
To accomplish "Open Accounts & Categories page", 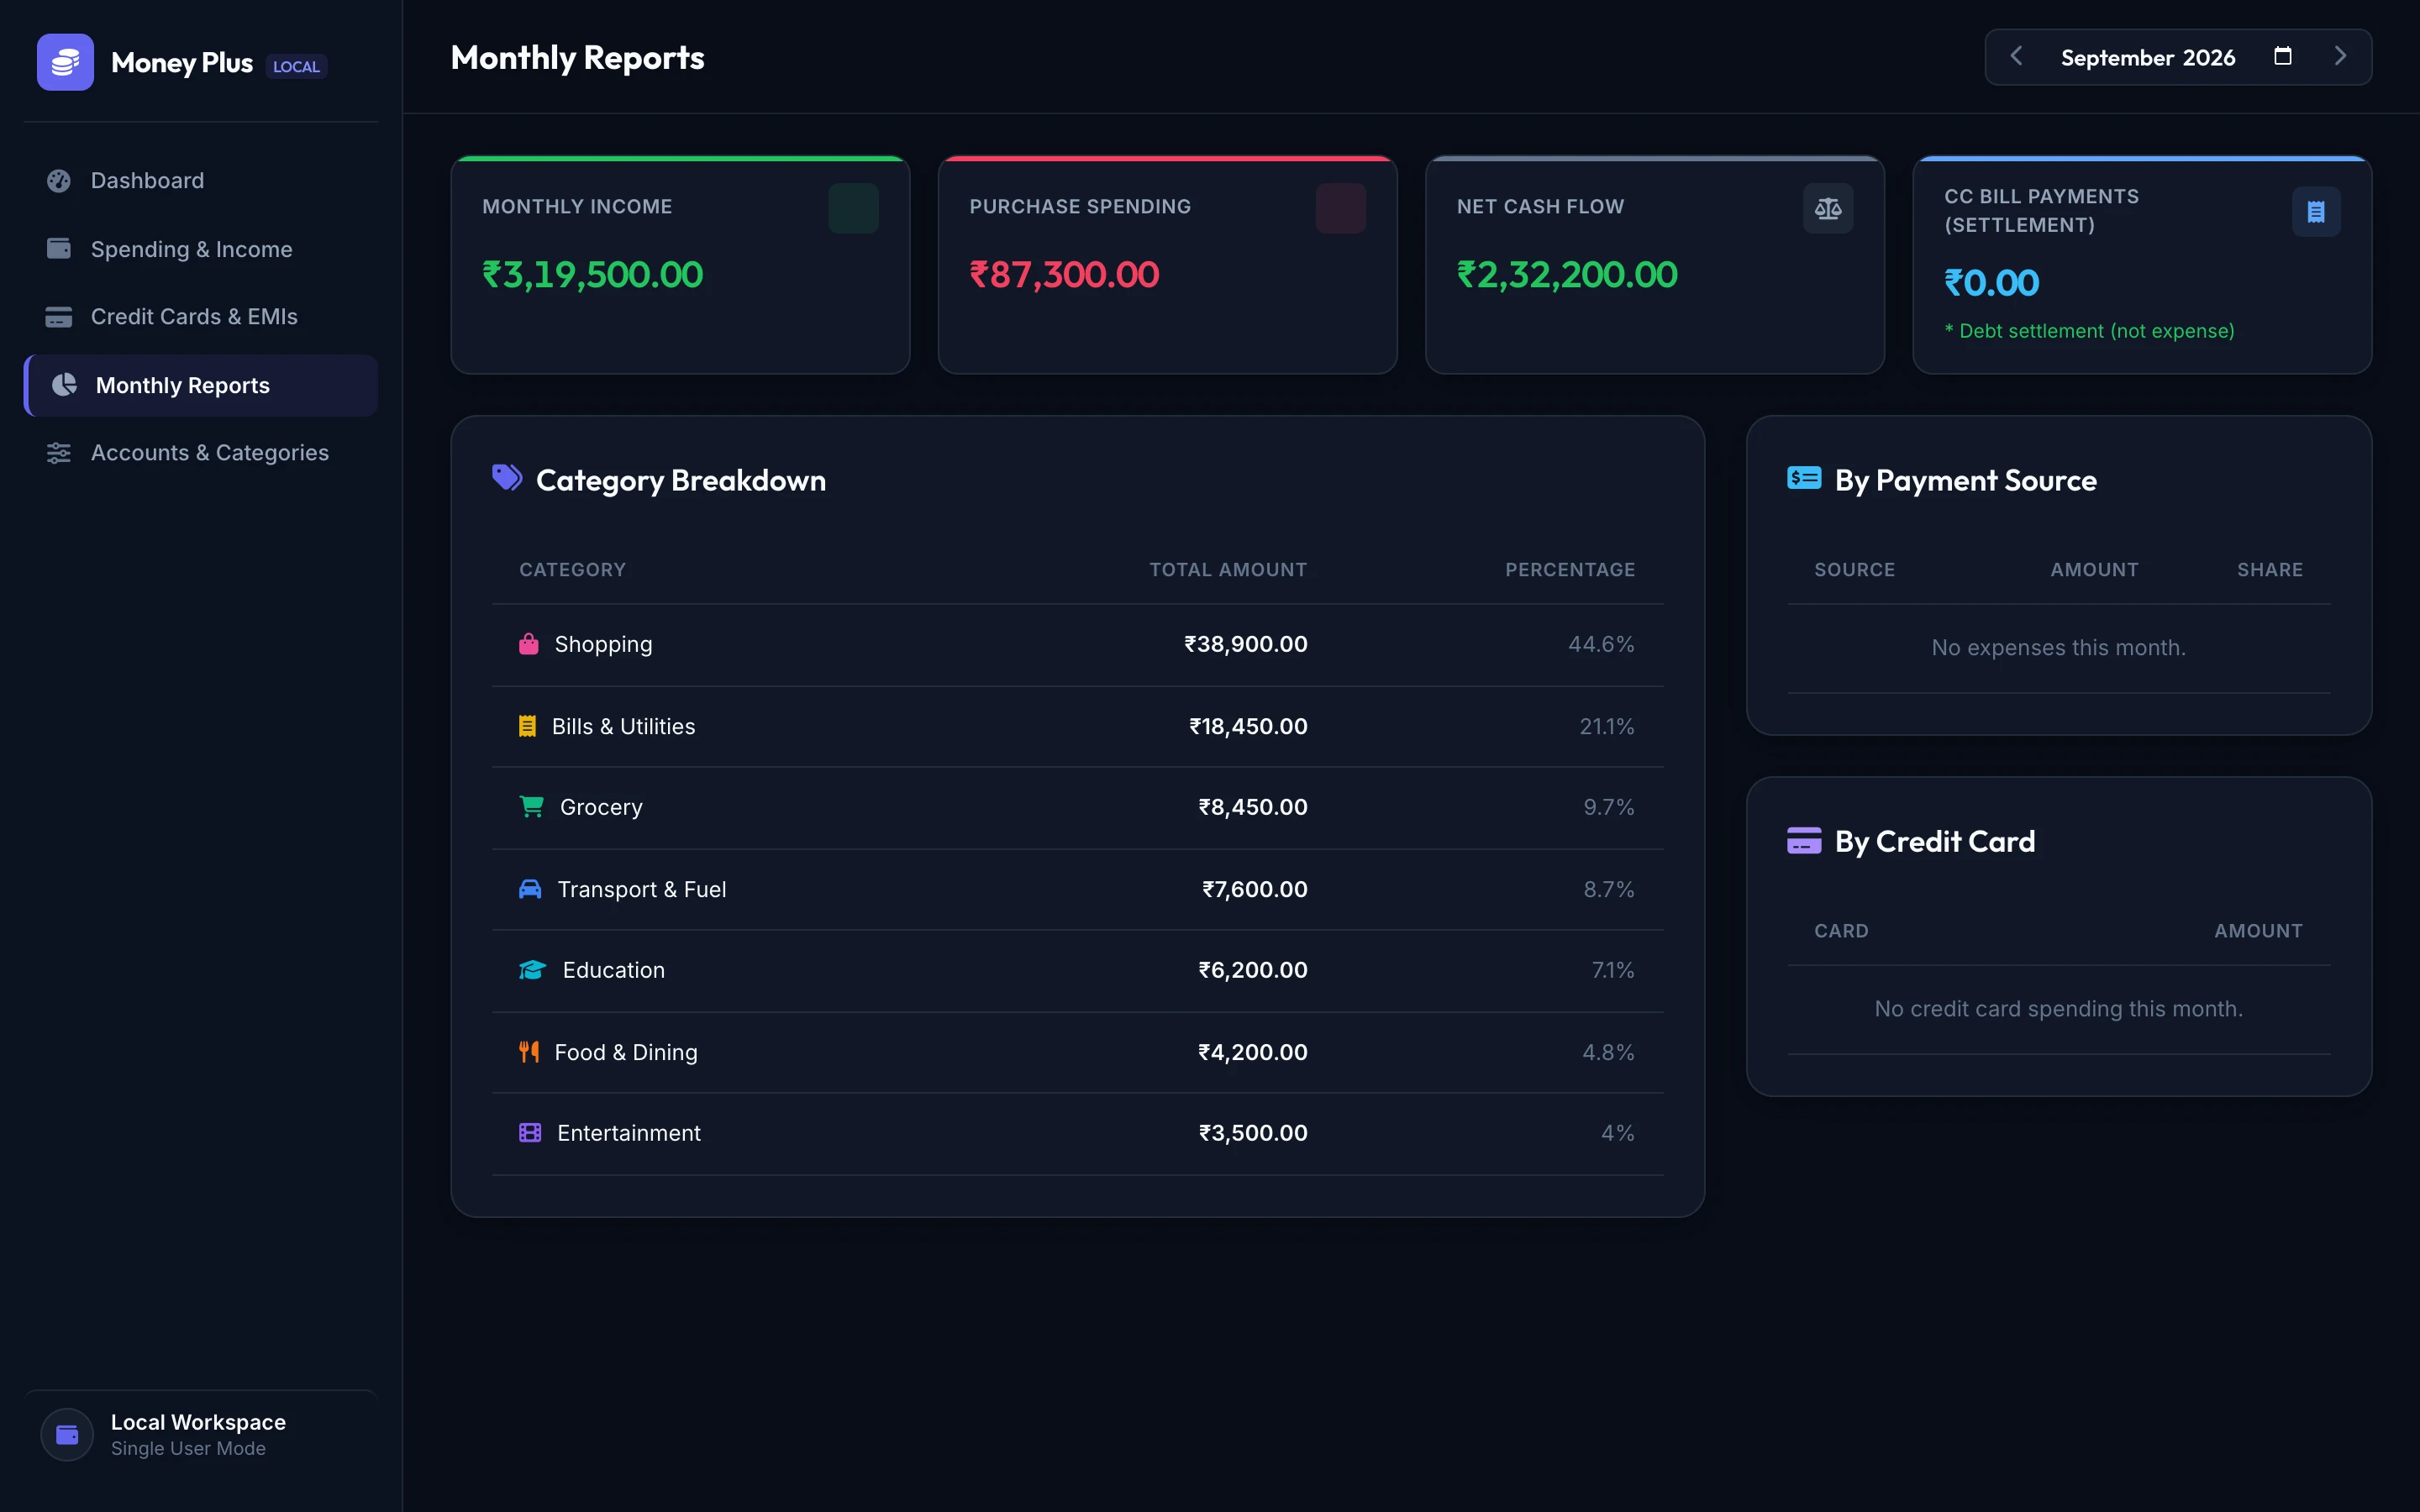I will click(x=201, y=453).
